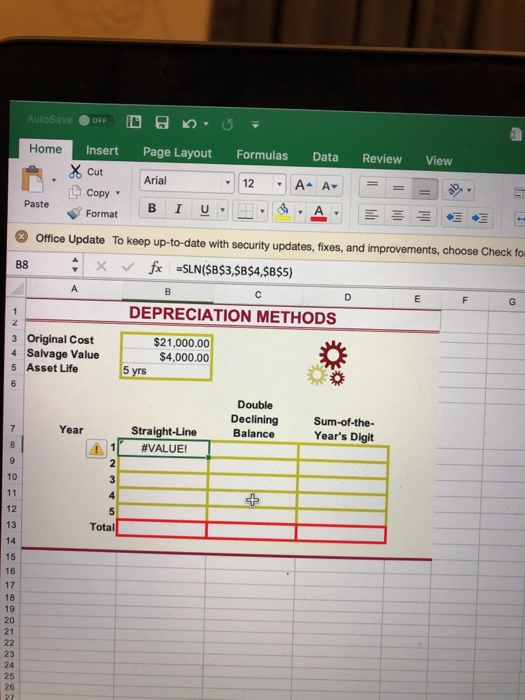Increase font size with the A up button
525x700 pixels.
click(x=304, y=185)
